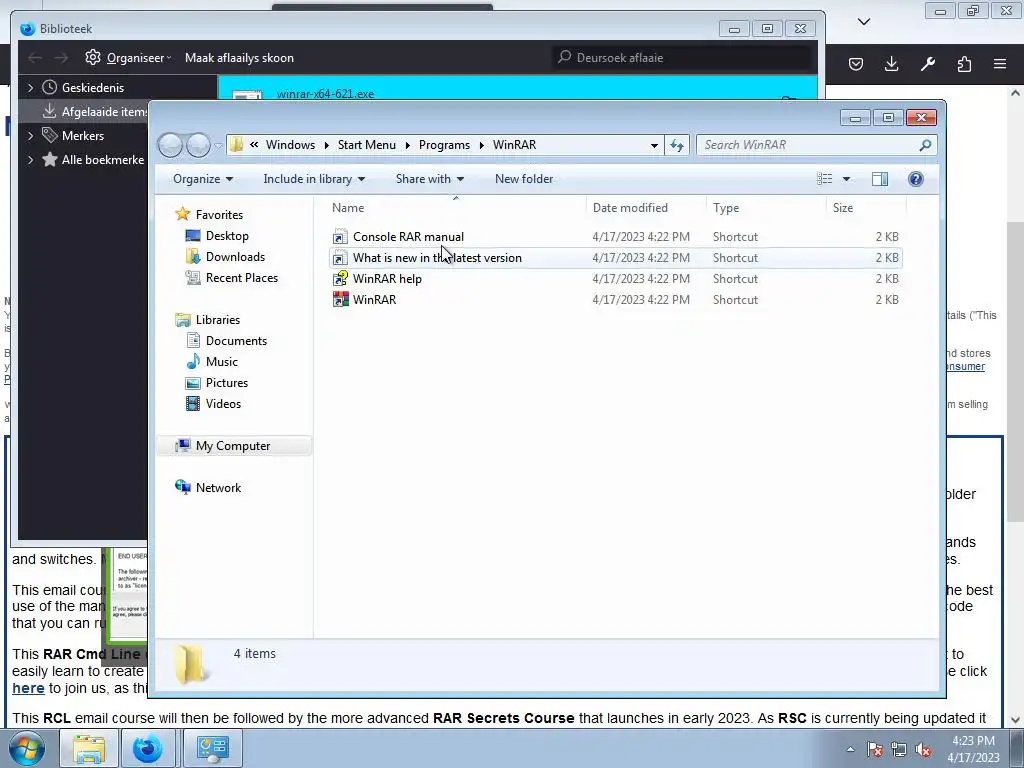Open the Windows Start button
The image size is (1024, 768).
pyautogui.click(x=26, y=748)
